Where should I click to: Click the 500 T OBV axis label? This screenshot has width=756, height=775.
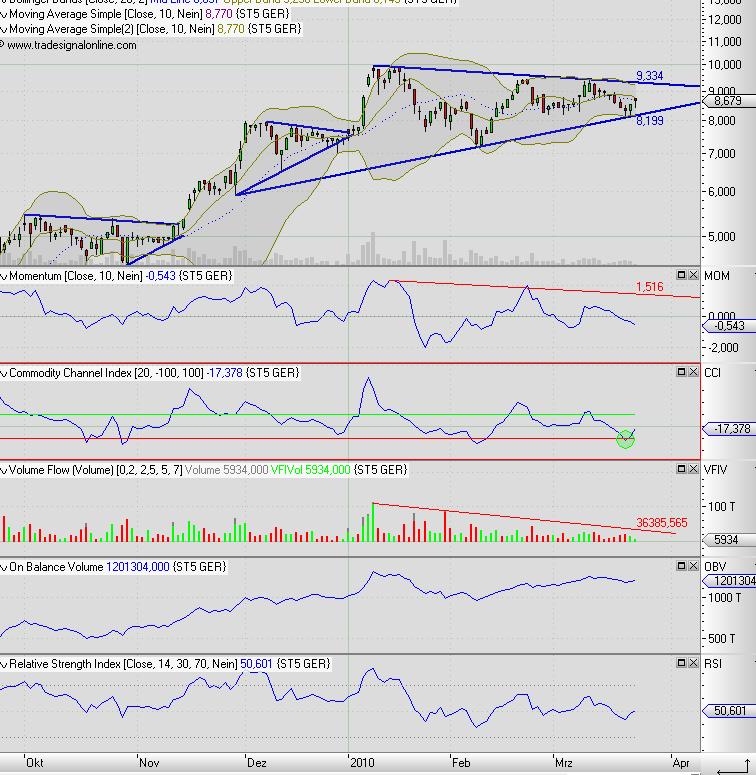click(x=721, y=639)
